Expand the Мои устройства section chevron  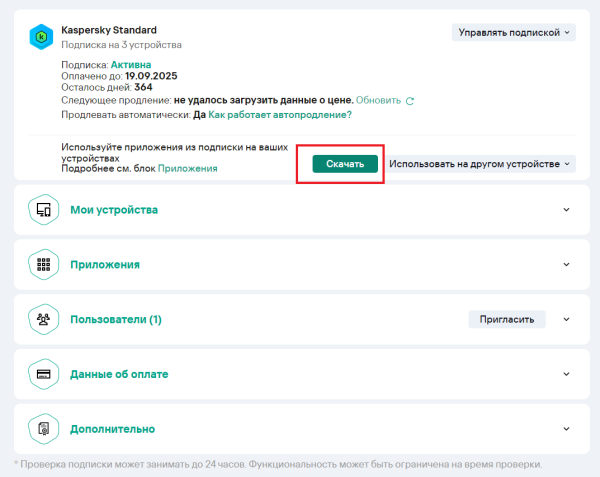pyautogui.click(x=566, y=210)
